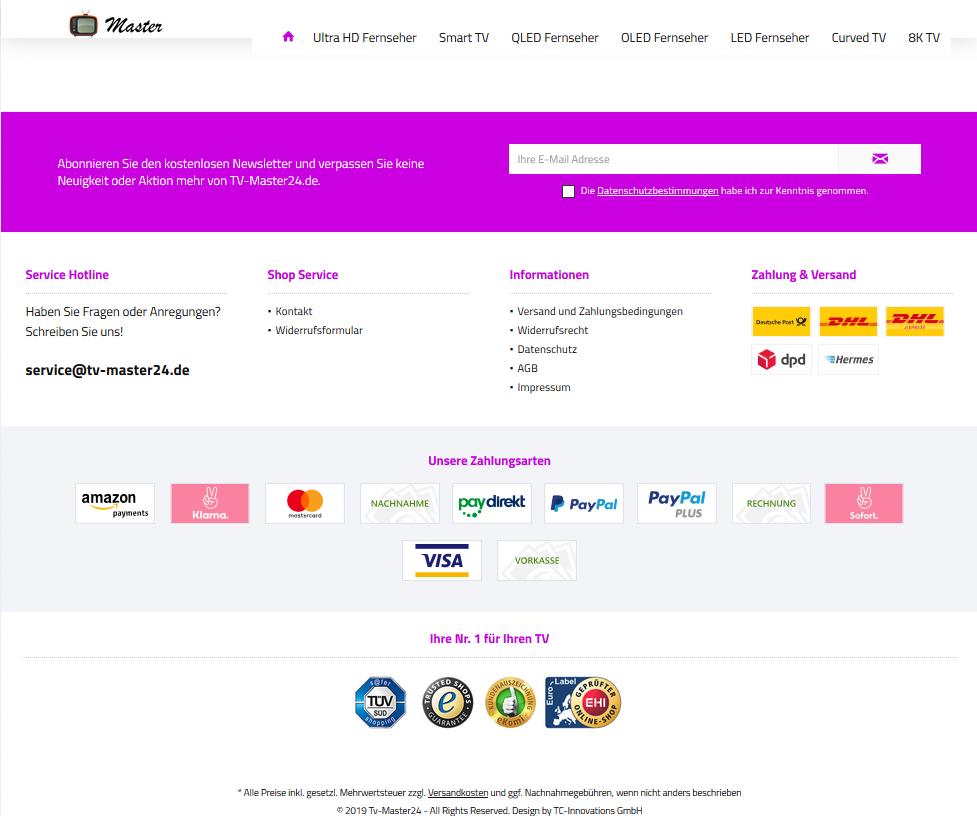This screenshot has height=816, width=977.
Task: Open the QLED Fernseher menu item
Action: coord(555,37)
